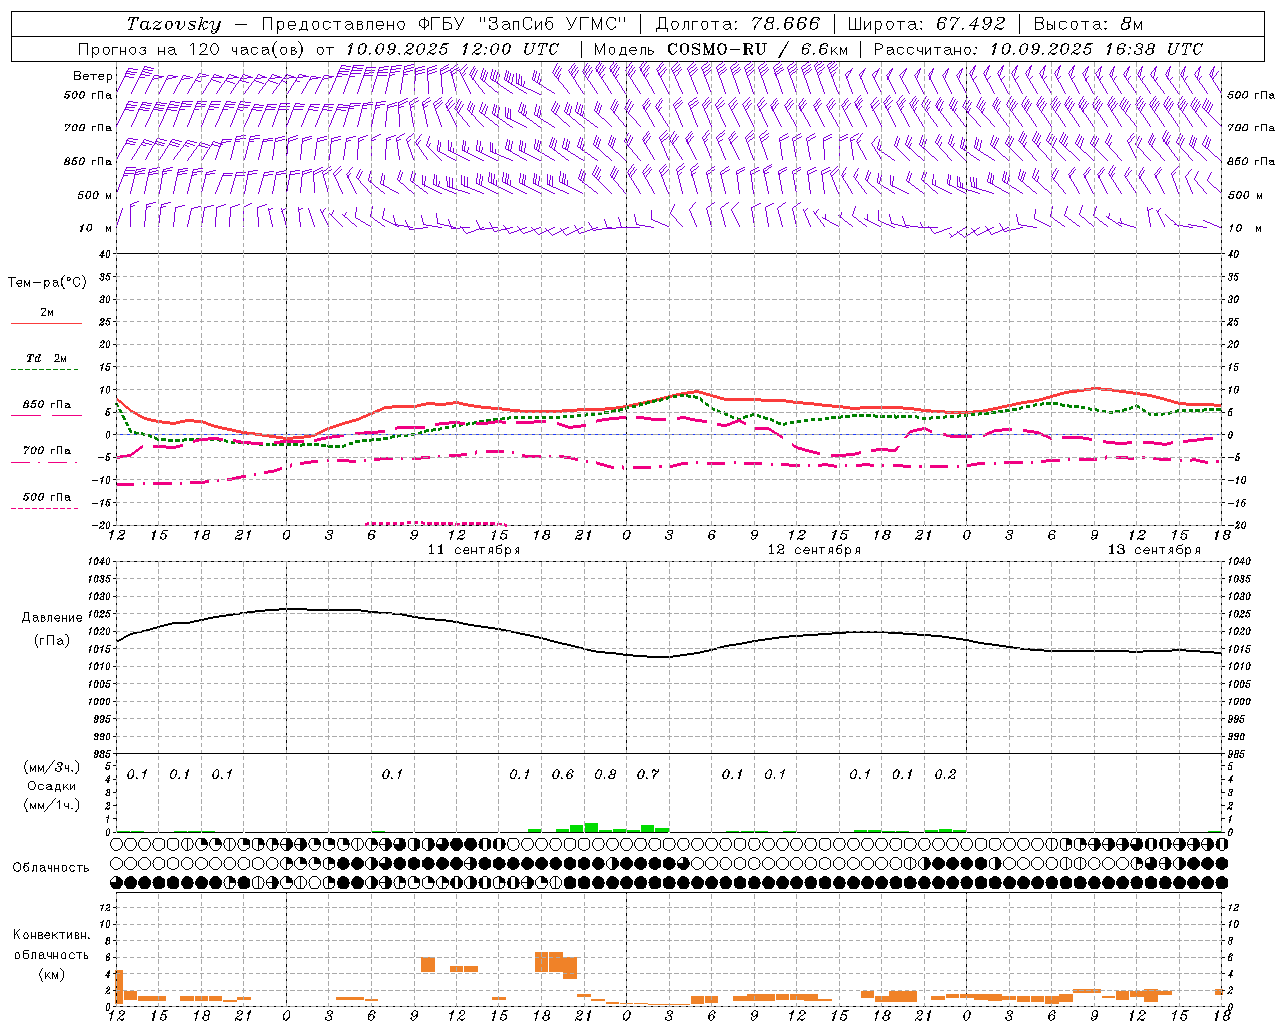Click the model name COSMO-RU / 6.6км
The width and height of the screenshot is (1280, 1024).
pyautogui.click(x=757, y=49)
